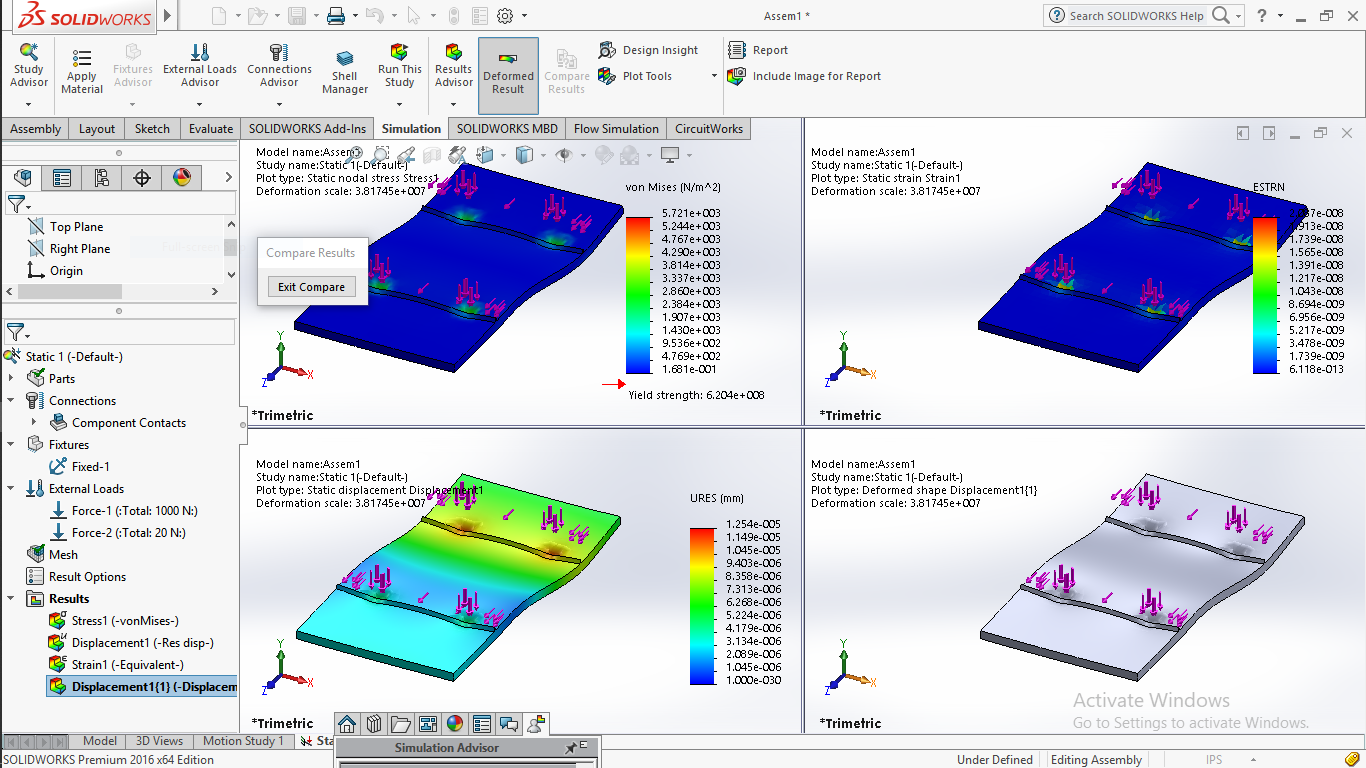Screen dimensions: 1366x768
Task: Switch to the Evaluate tab
Action: 211,129
